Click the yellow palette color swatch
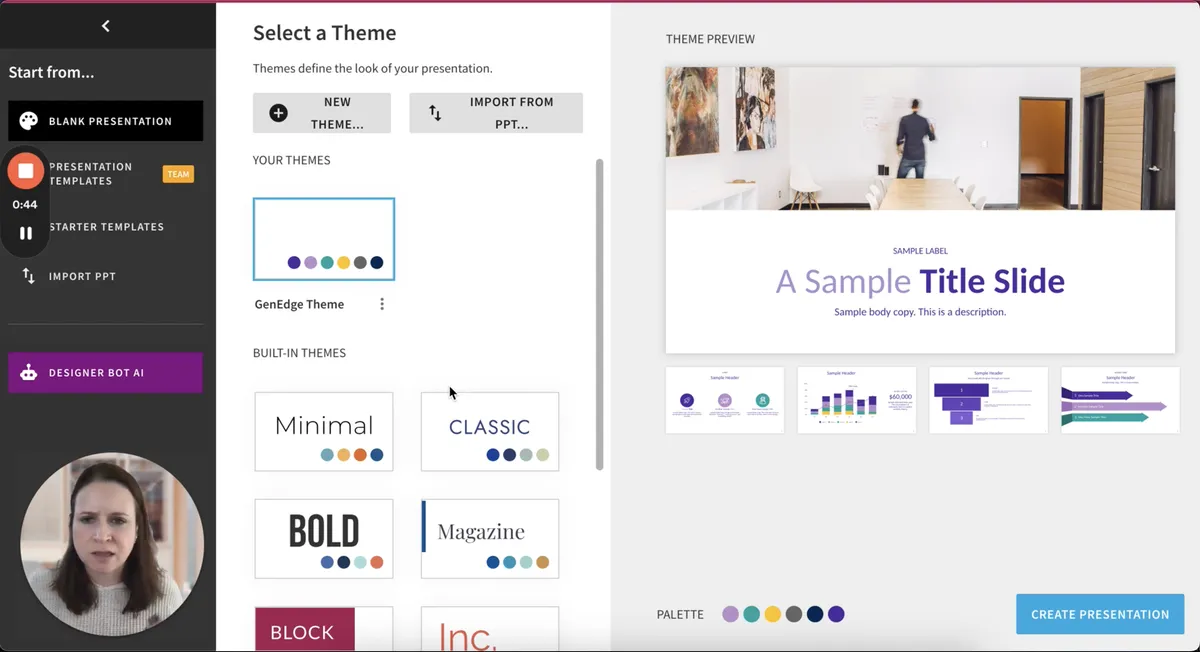This screenshot has height=652, width=1200. pos(772,614)
